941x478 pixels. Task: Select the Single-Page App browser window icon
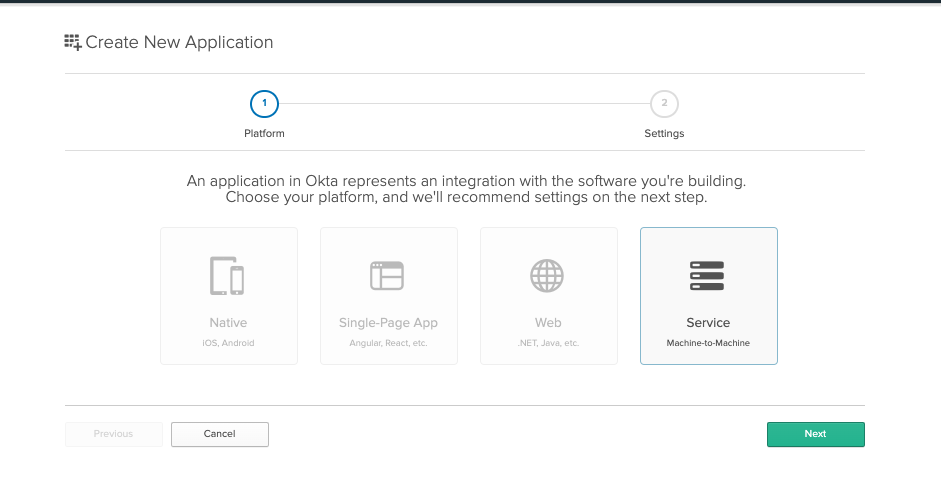pos(387,275)
